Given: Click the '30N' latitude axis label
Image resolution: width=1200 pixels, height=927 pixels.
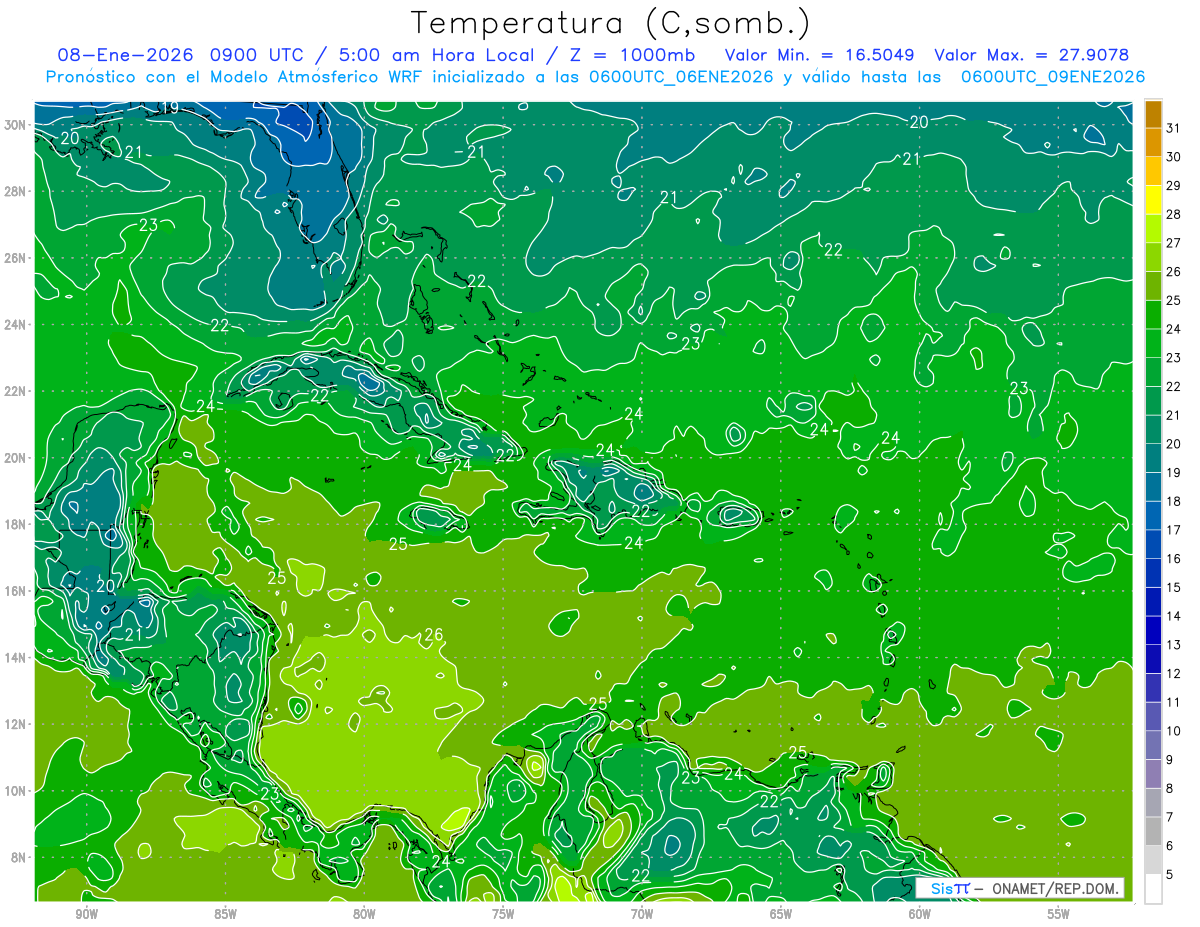Looking at the screenshot, I should [16, 124].
